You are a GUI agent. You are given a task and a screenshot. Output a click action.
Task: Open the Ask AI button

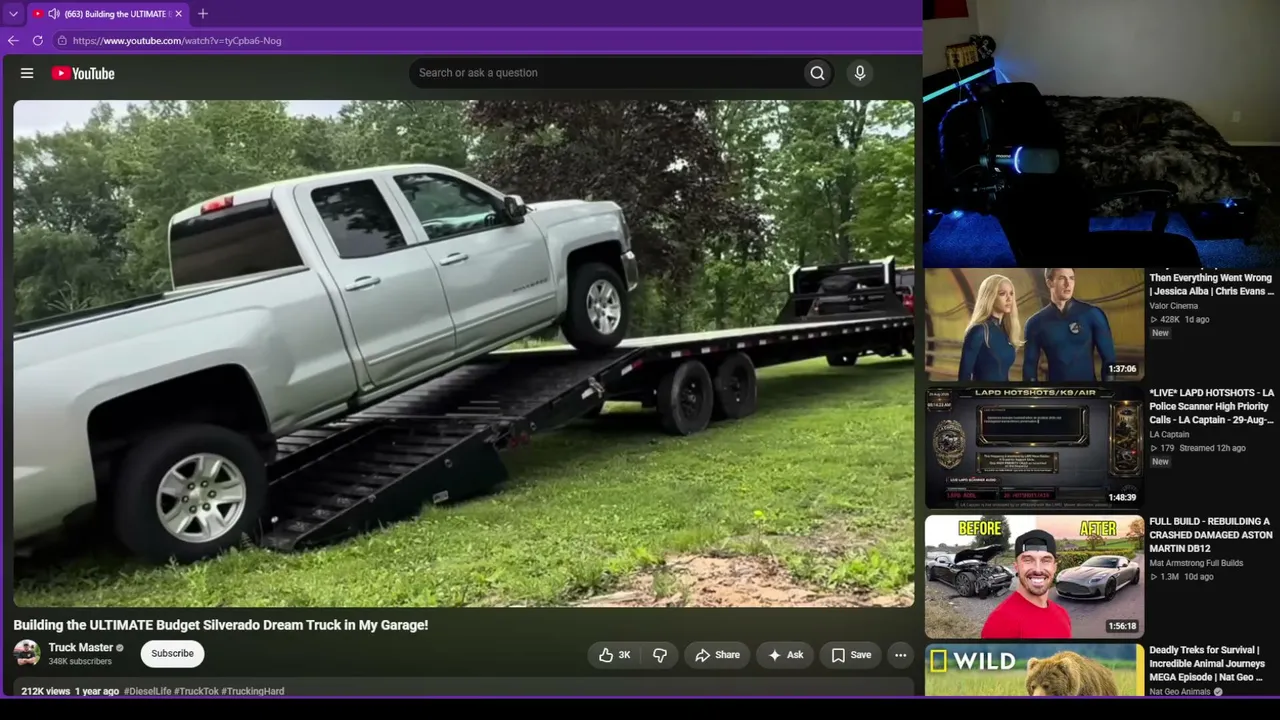(x=785, y=655)
